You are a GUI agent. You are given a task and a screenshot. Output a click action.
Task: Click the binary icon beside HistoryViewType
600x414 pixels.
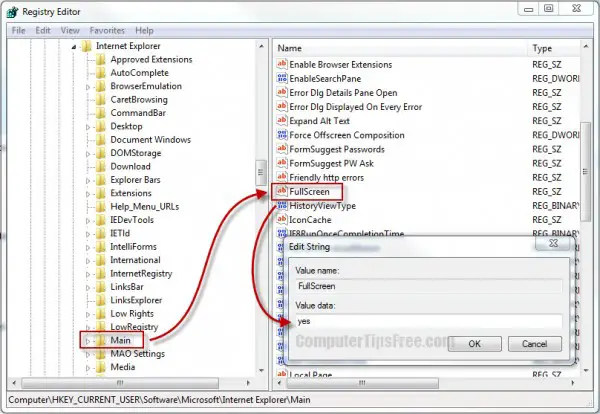click(282, 205)
